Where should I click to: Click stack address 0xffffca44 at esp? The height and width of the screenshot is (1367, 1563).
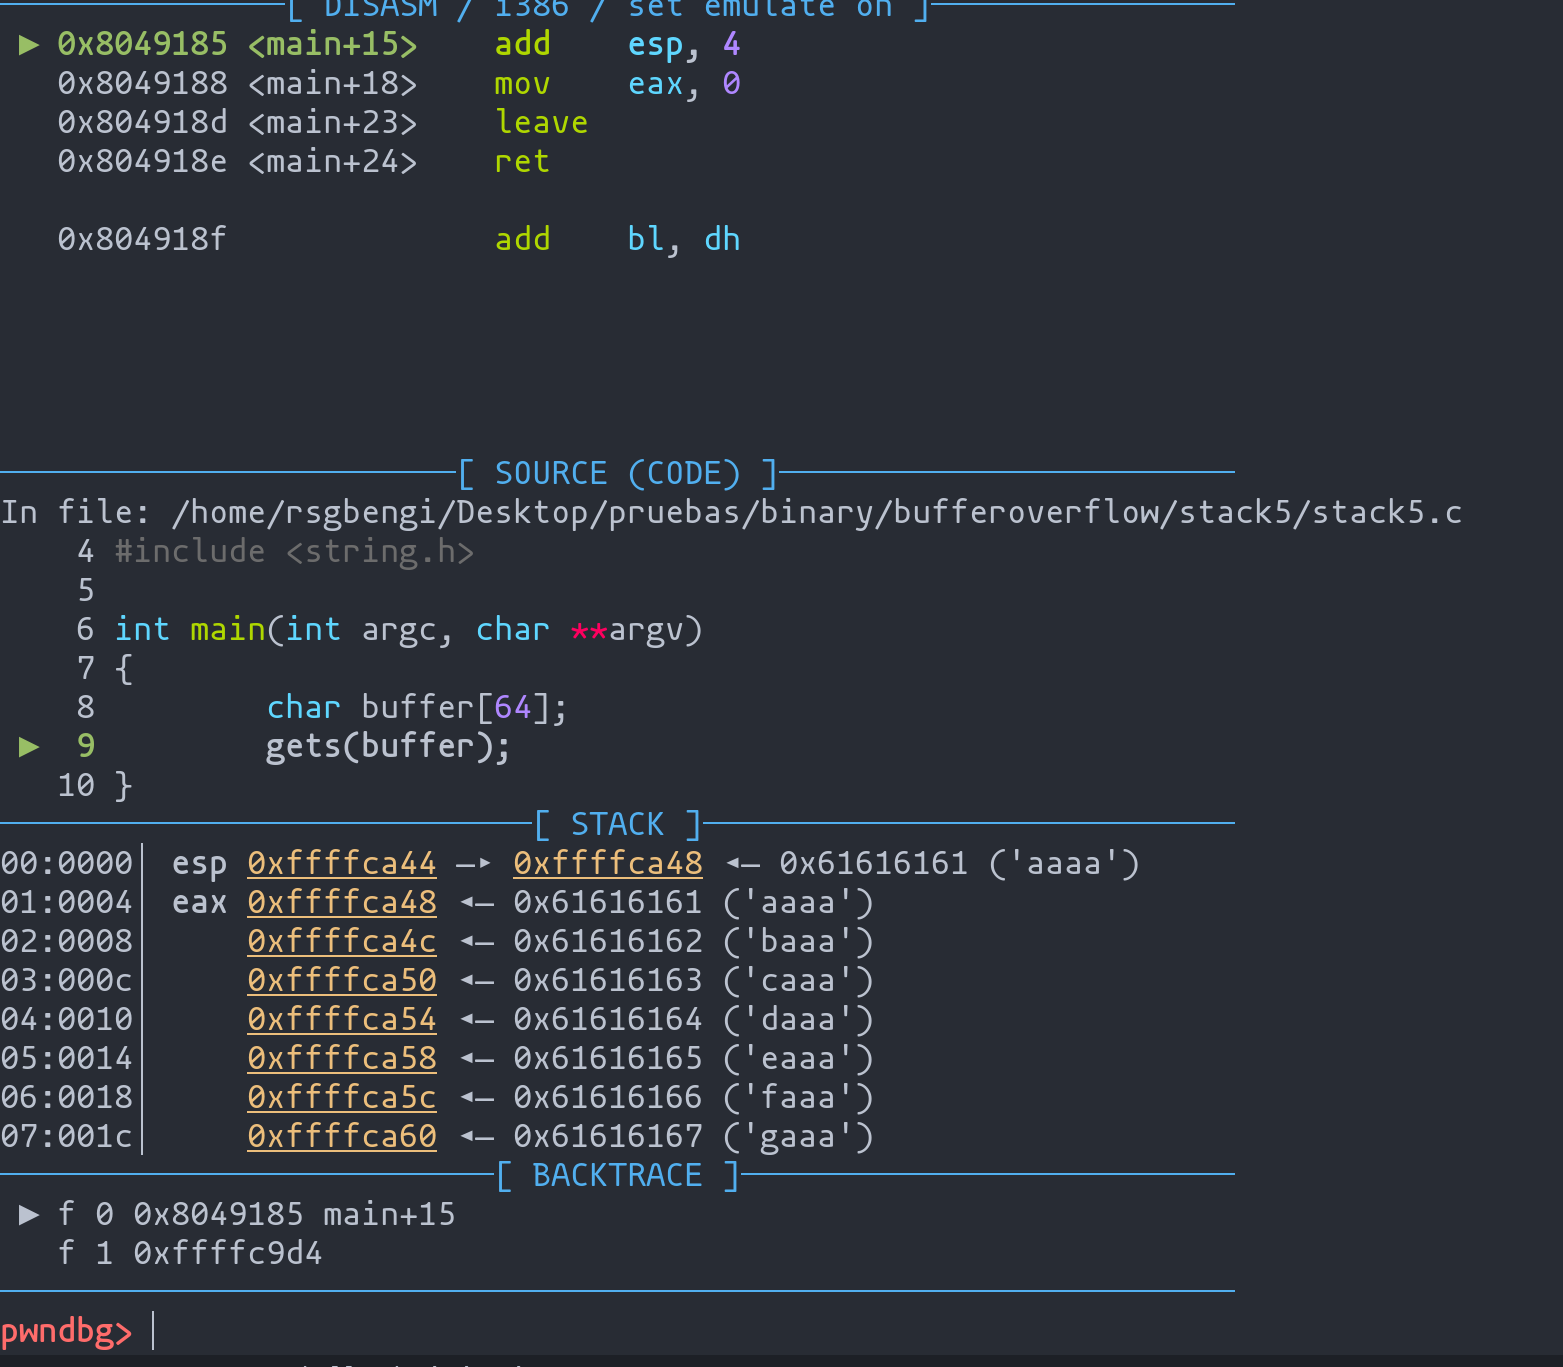[341, 863]
